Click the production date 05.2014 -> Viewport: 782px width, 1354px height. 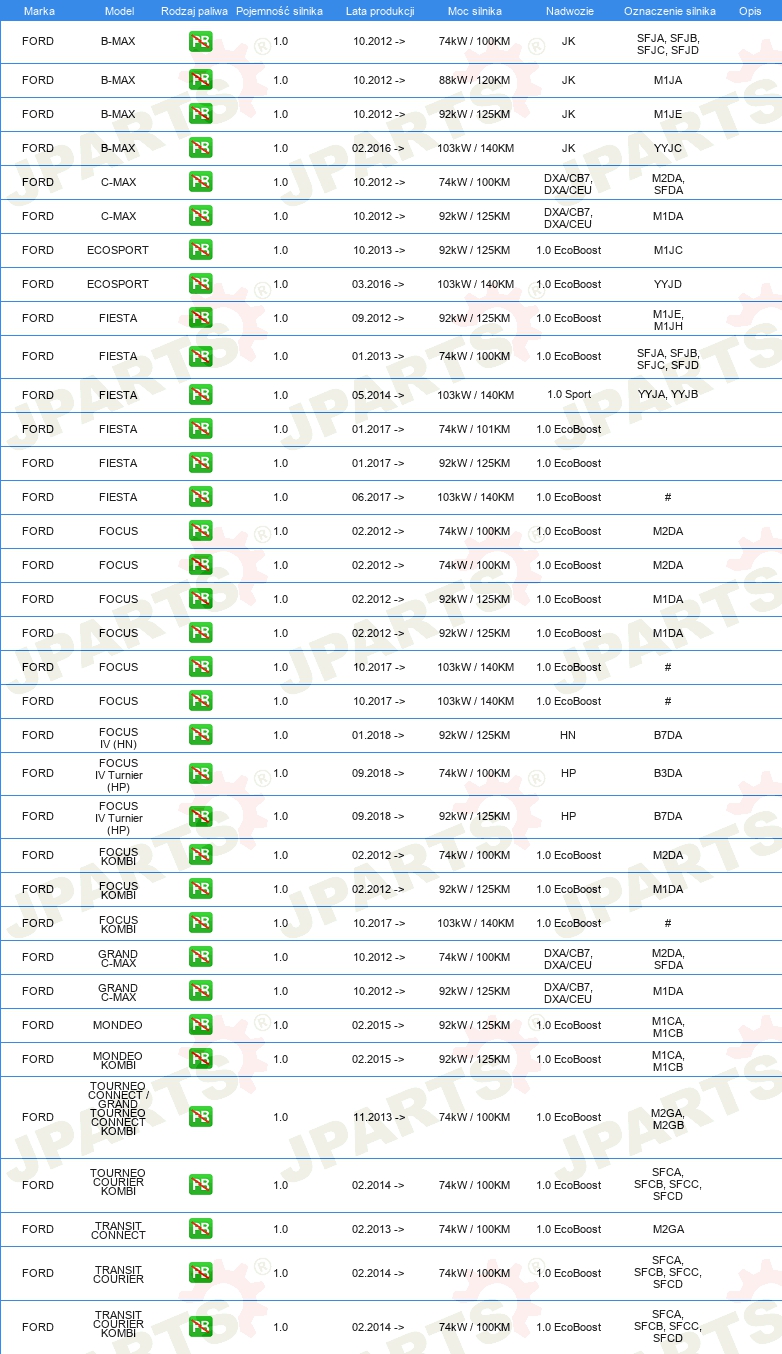click(379, 395)
